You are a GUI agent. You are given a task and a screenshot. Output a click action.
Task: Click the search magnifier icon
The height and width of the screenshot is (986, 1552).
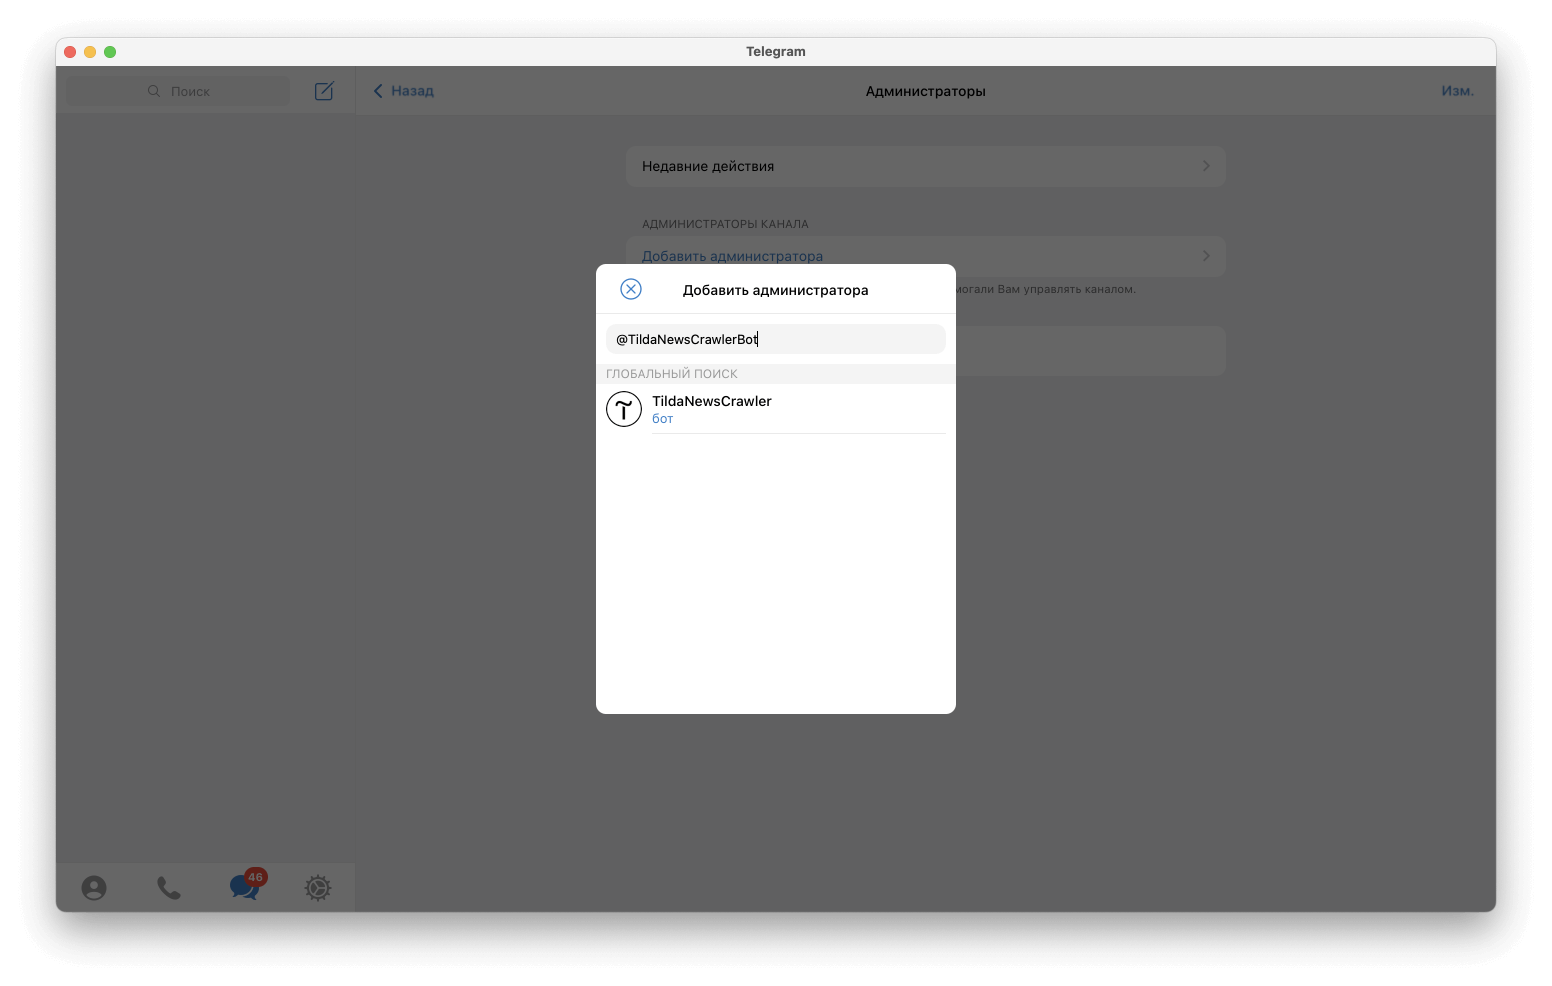[154, 91]
